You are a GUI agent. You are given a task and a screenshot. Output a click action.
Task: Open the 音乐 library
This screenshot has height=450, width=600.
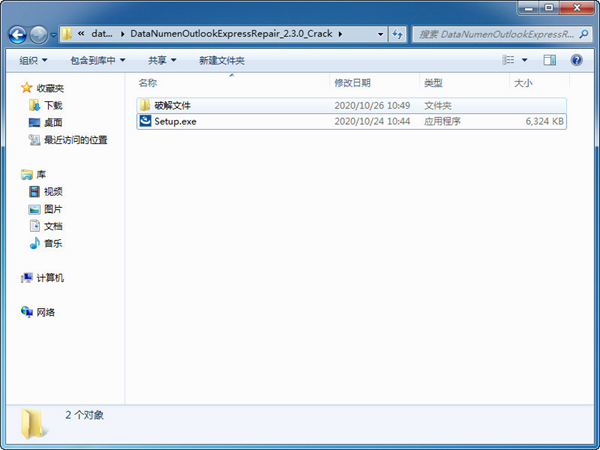click(x=53, y=243)
